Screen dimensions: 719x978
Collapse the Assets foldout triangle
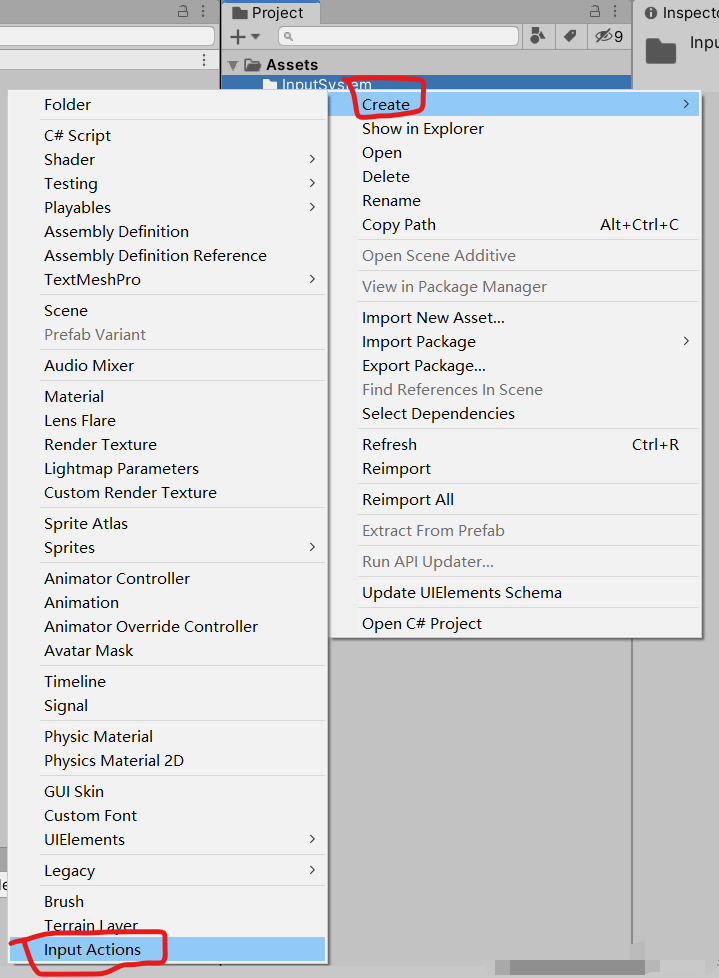232,63
